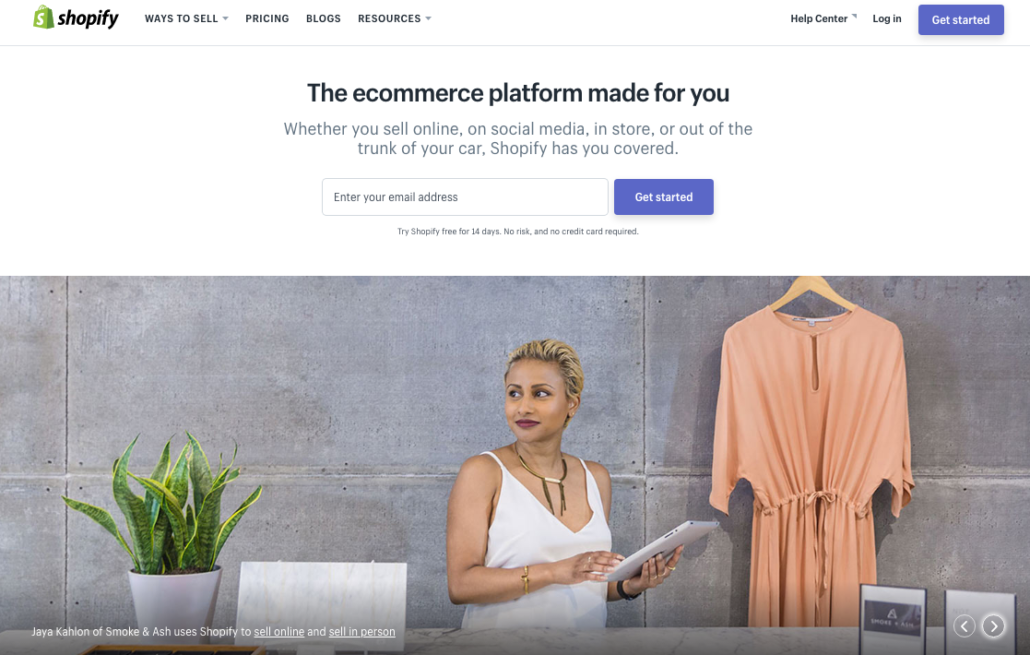This screenshot has width=1030, height=655.
Task: Show the previous slide with the left arrow
Action: point(964,626)
